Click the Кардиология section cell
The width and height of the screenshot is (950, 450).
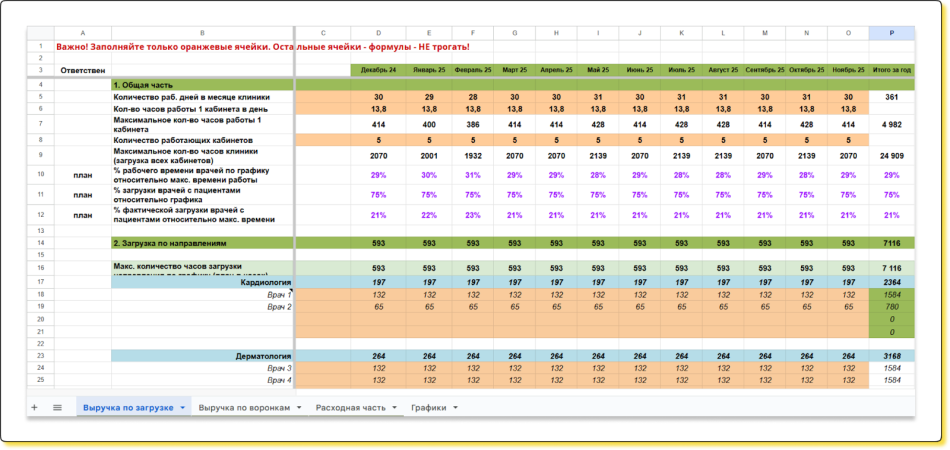click(x=203, y=283)
